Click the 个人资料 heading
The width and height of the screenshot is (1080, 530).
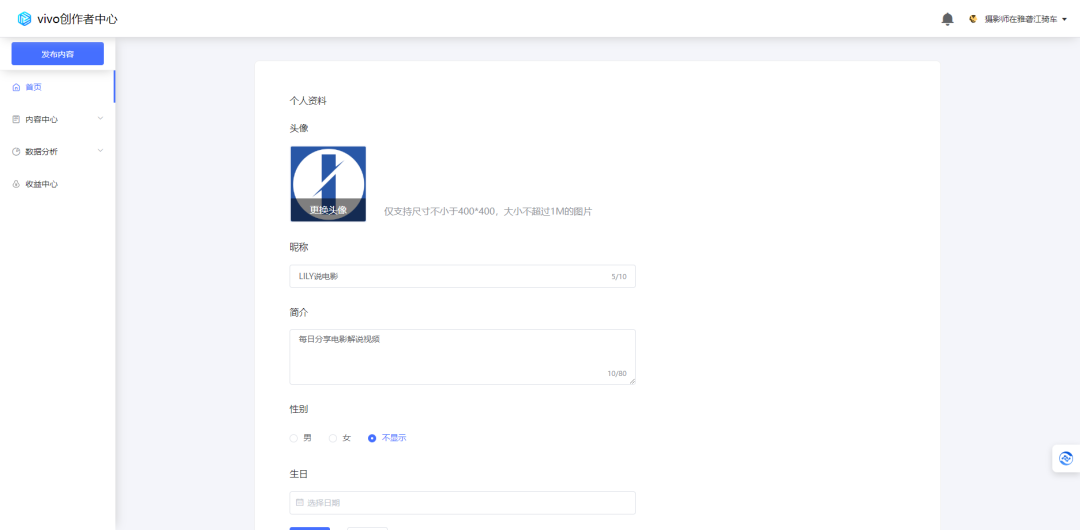click(308, 101)
